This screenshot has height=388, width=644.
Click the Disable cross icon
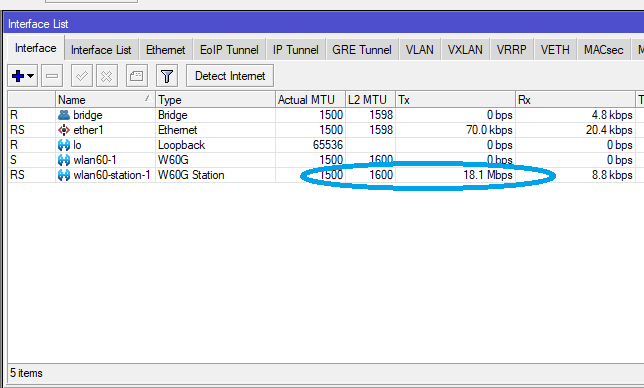(x=106, y=76)
